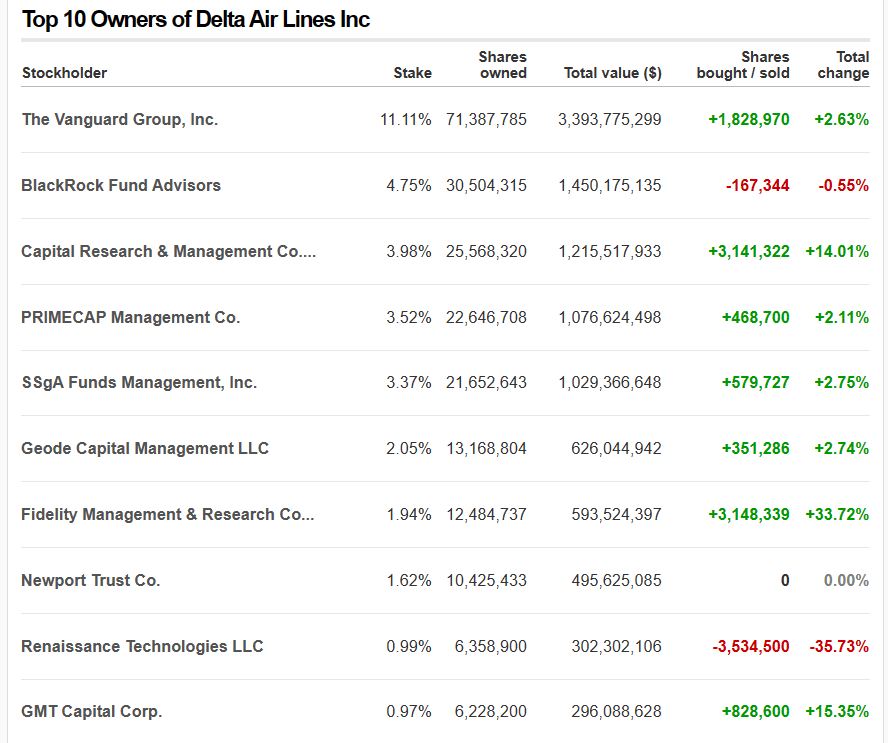The image size is (888, 743).
Task: Click the Total change column header
Action: [x=843, y=65]
